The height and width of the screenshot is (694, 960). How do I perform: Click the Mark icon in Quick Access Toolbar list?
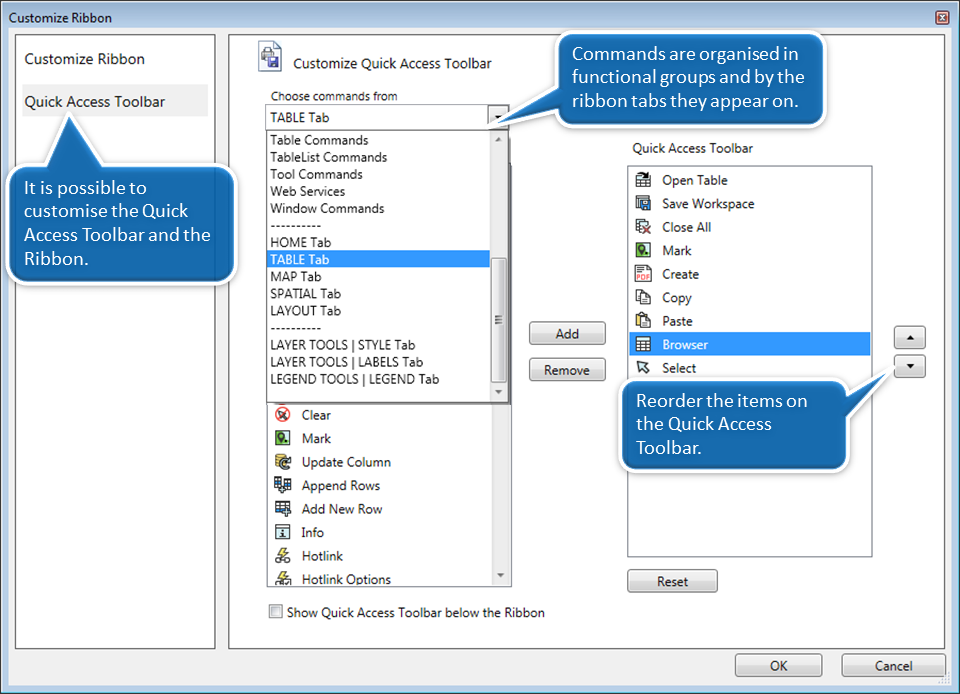pos(643,250)
